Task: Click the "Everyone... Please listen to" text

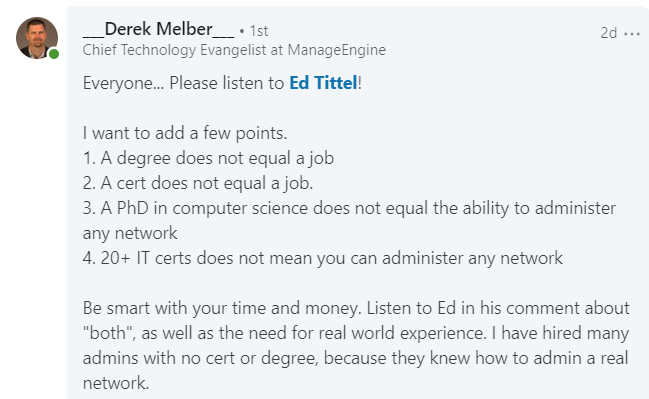Action: point(183,83)
